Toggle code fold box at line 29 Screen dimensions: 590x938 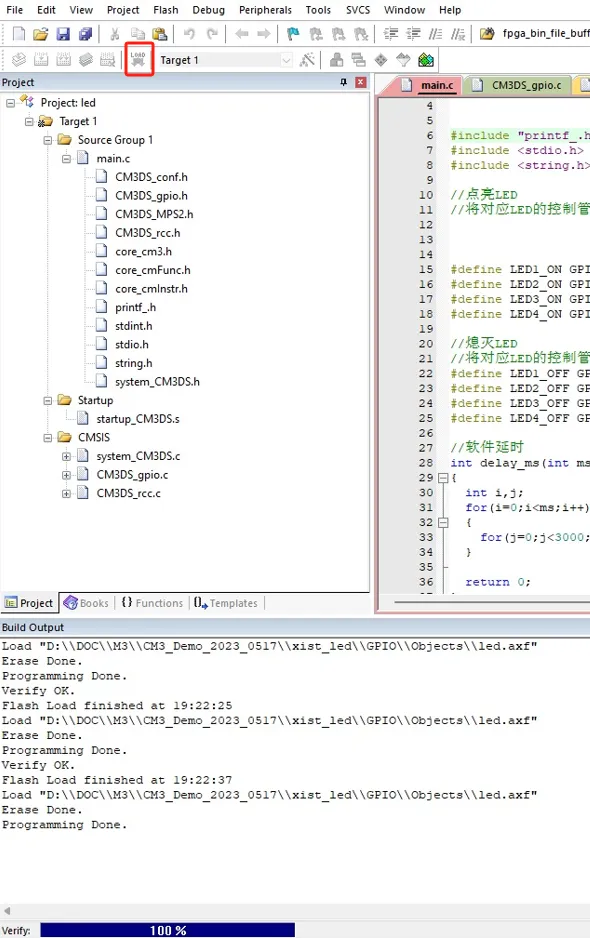[443, 477]
